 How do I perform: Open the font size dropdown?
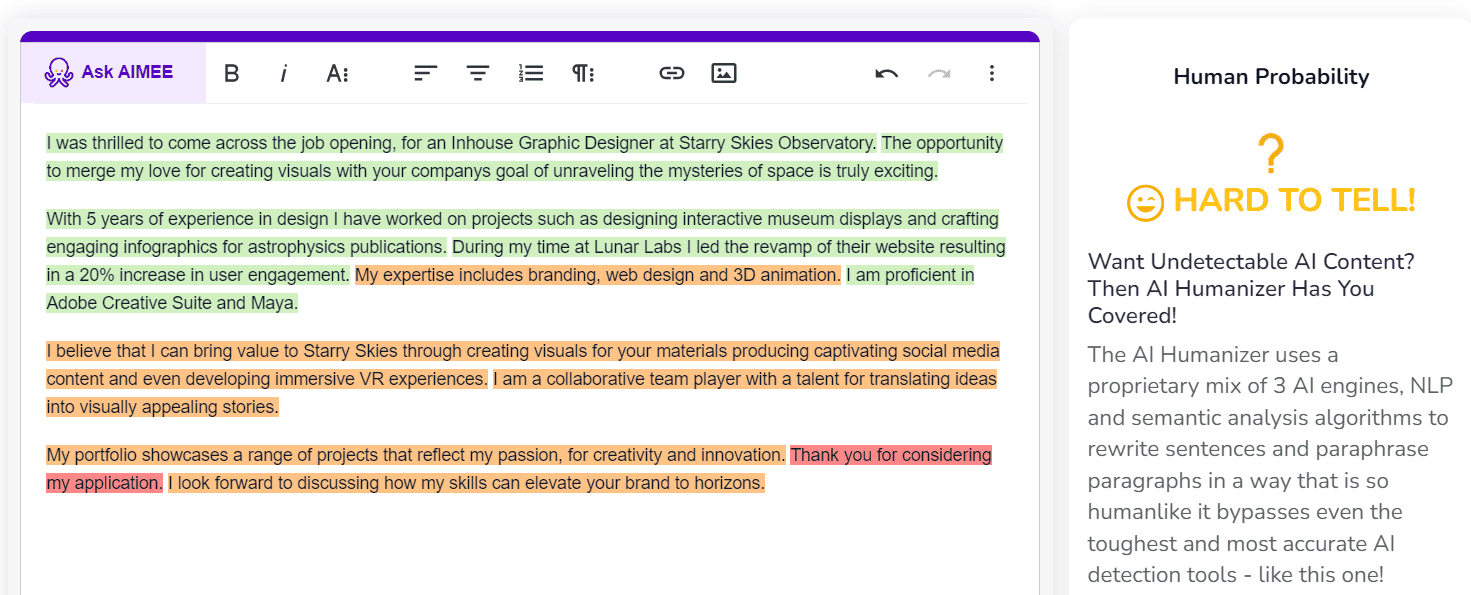pyautogui.click(x=337, y=73)
